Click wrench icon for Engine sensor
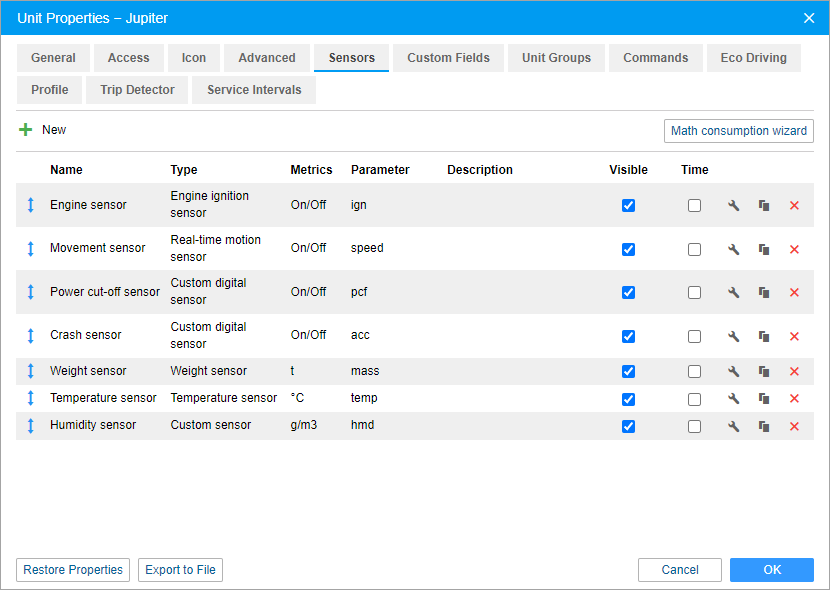Viewport: 830px width, 590px height. coord(733,206)
